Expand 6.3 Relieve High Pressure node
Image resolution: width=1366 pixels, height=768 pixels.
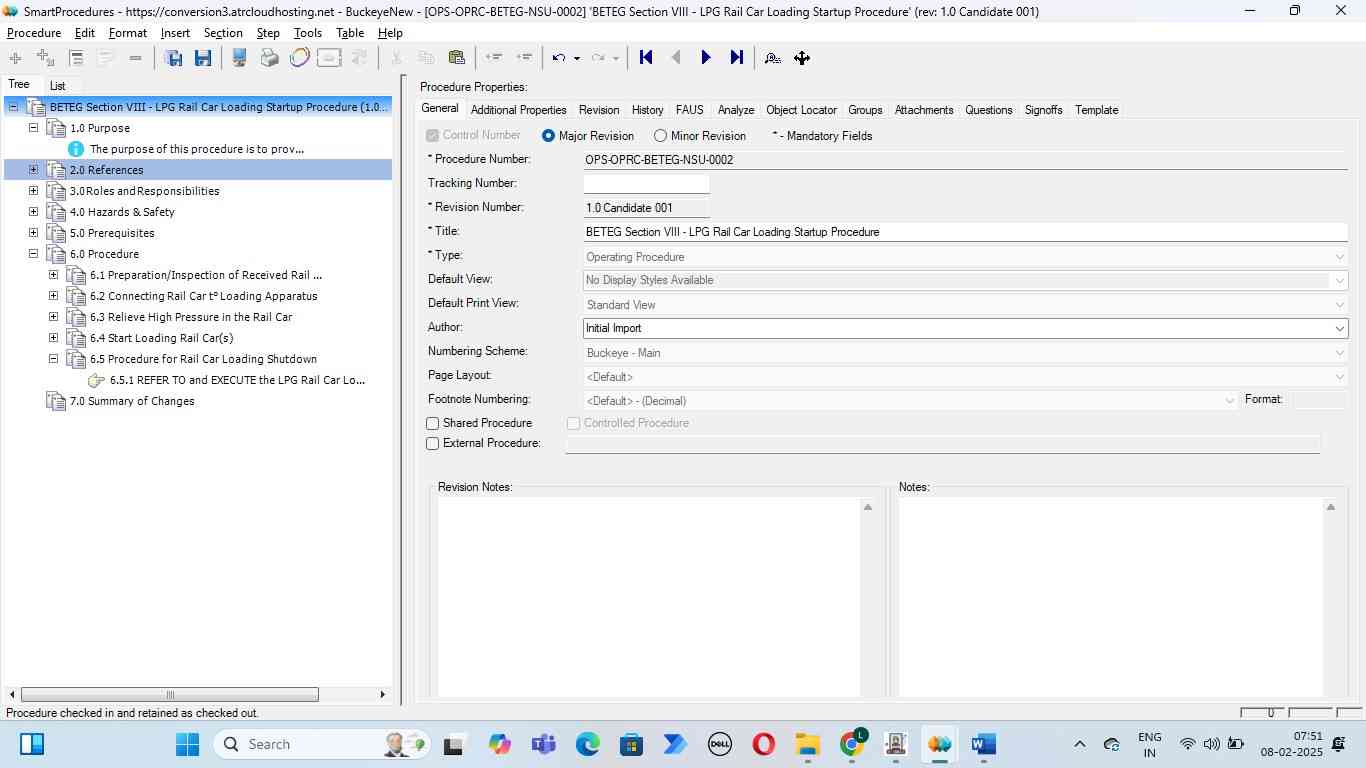click(x=53, y=317)
